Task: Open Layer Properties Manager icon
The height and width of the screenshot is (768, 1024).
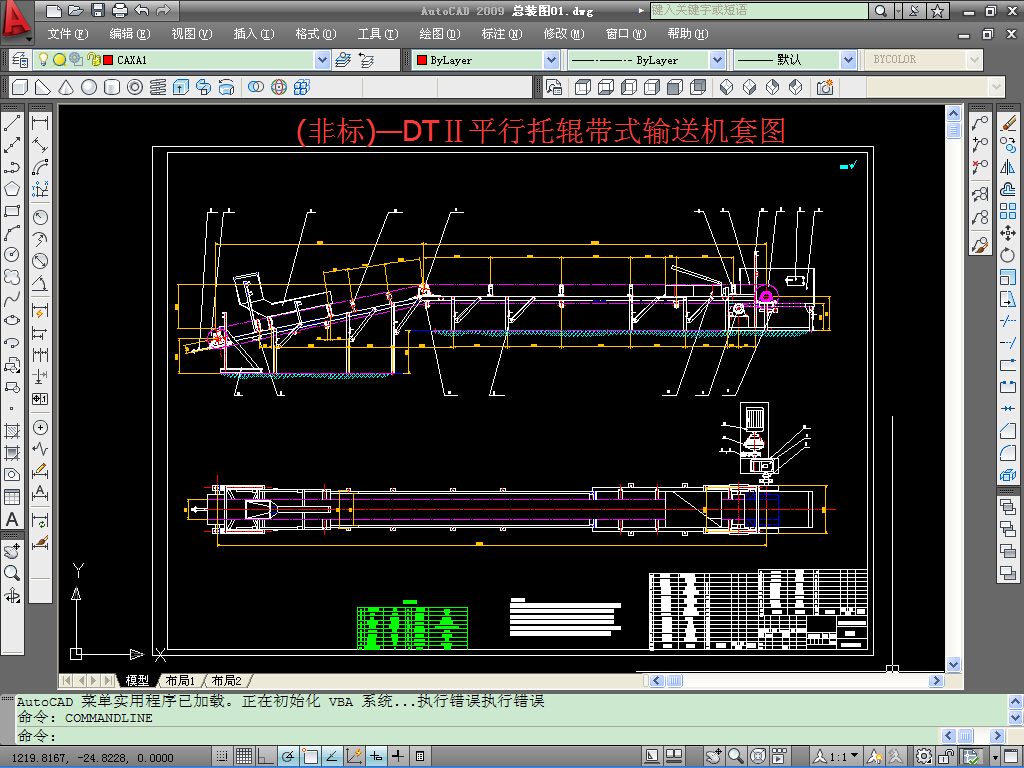Action: pos(20,60)
